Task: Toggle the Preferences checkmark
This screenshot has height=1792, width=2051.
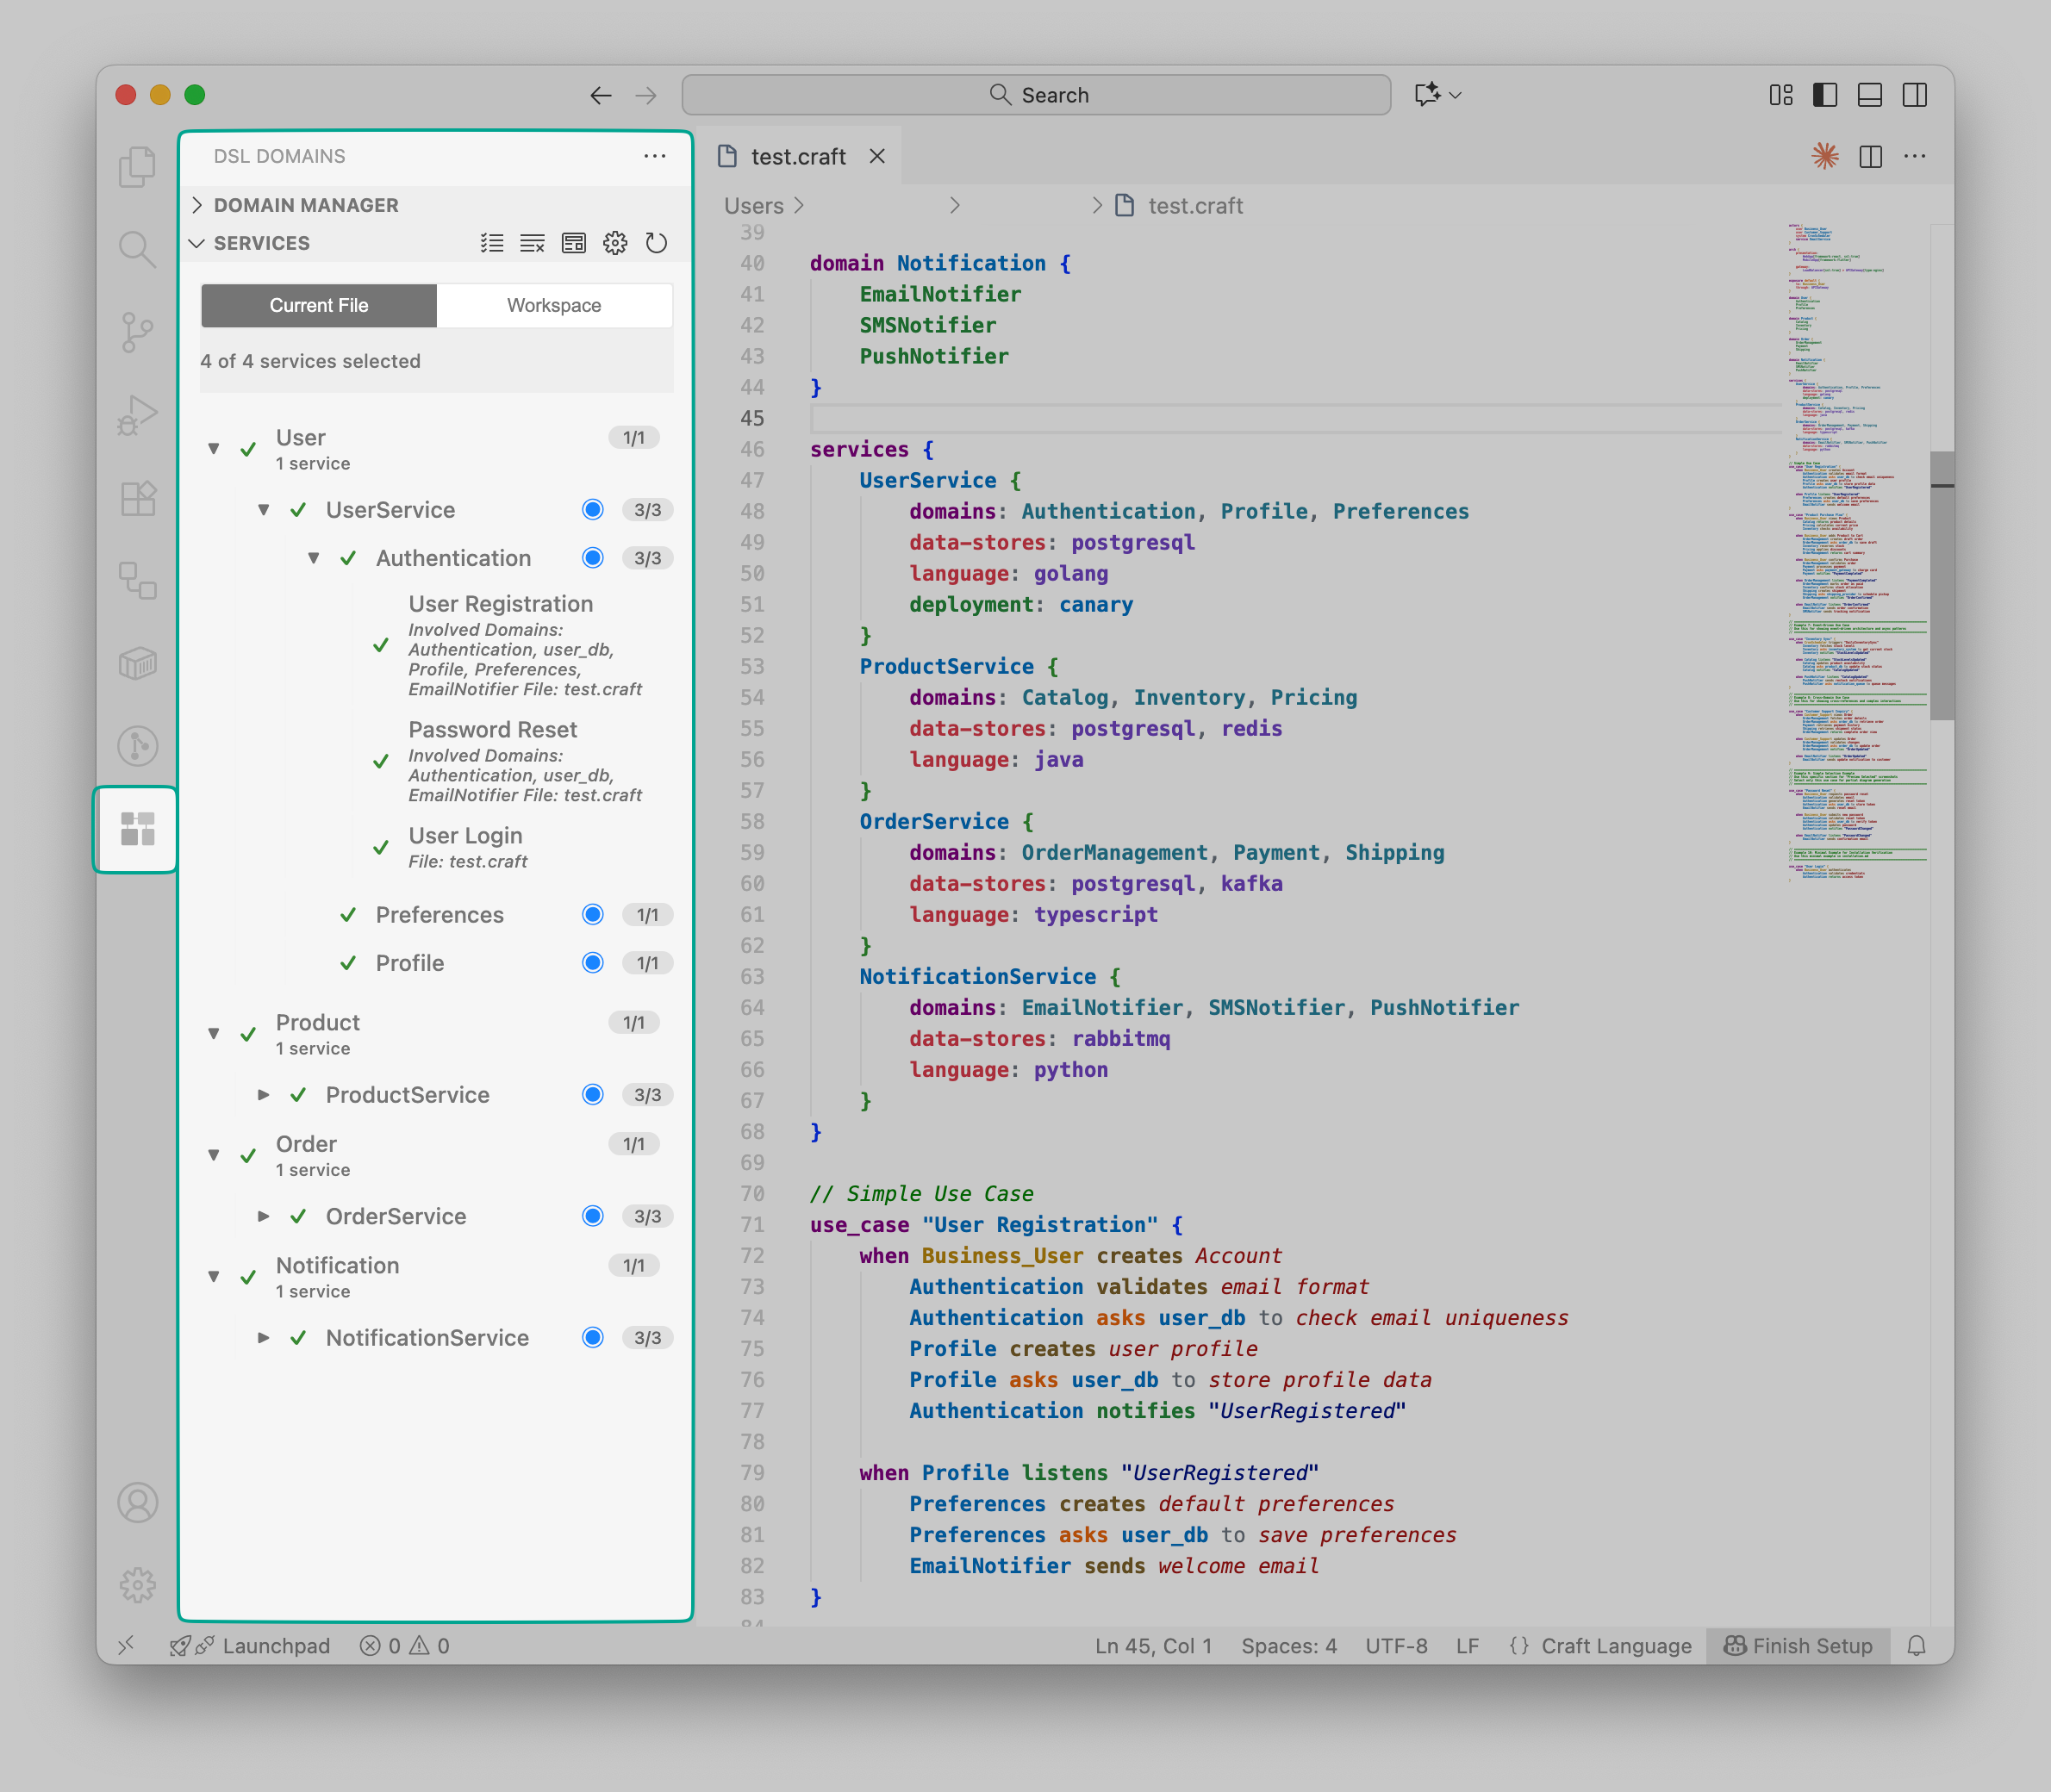Action: click(x=348, y=915)
